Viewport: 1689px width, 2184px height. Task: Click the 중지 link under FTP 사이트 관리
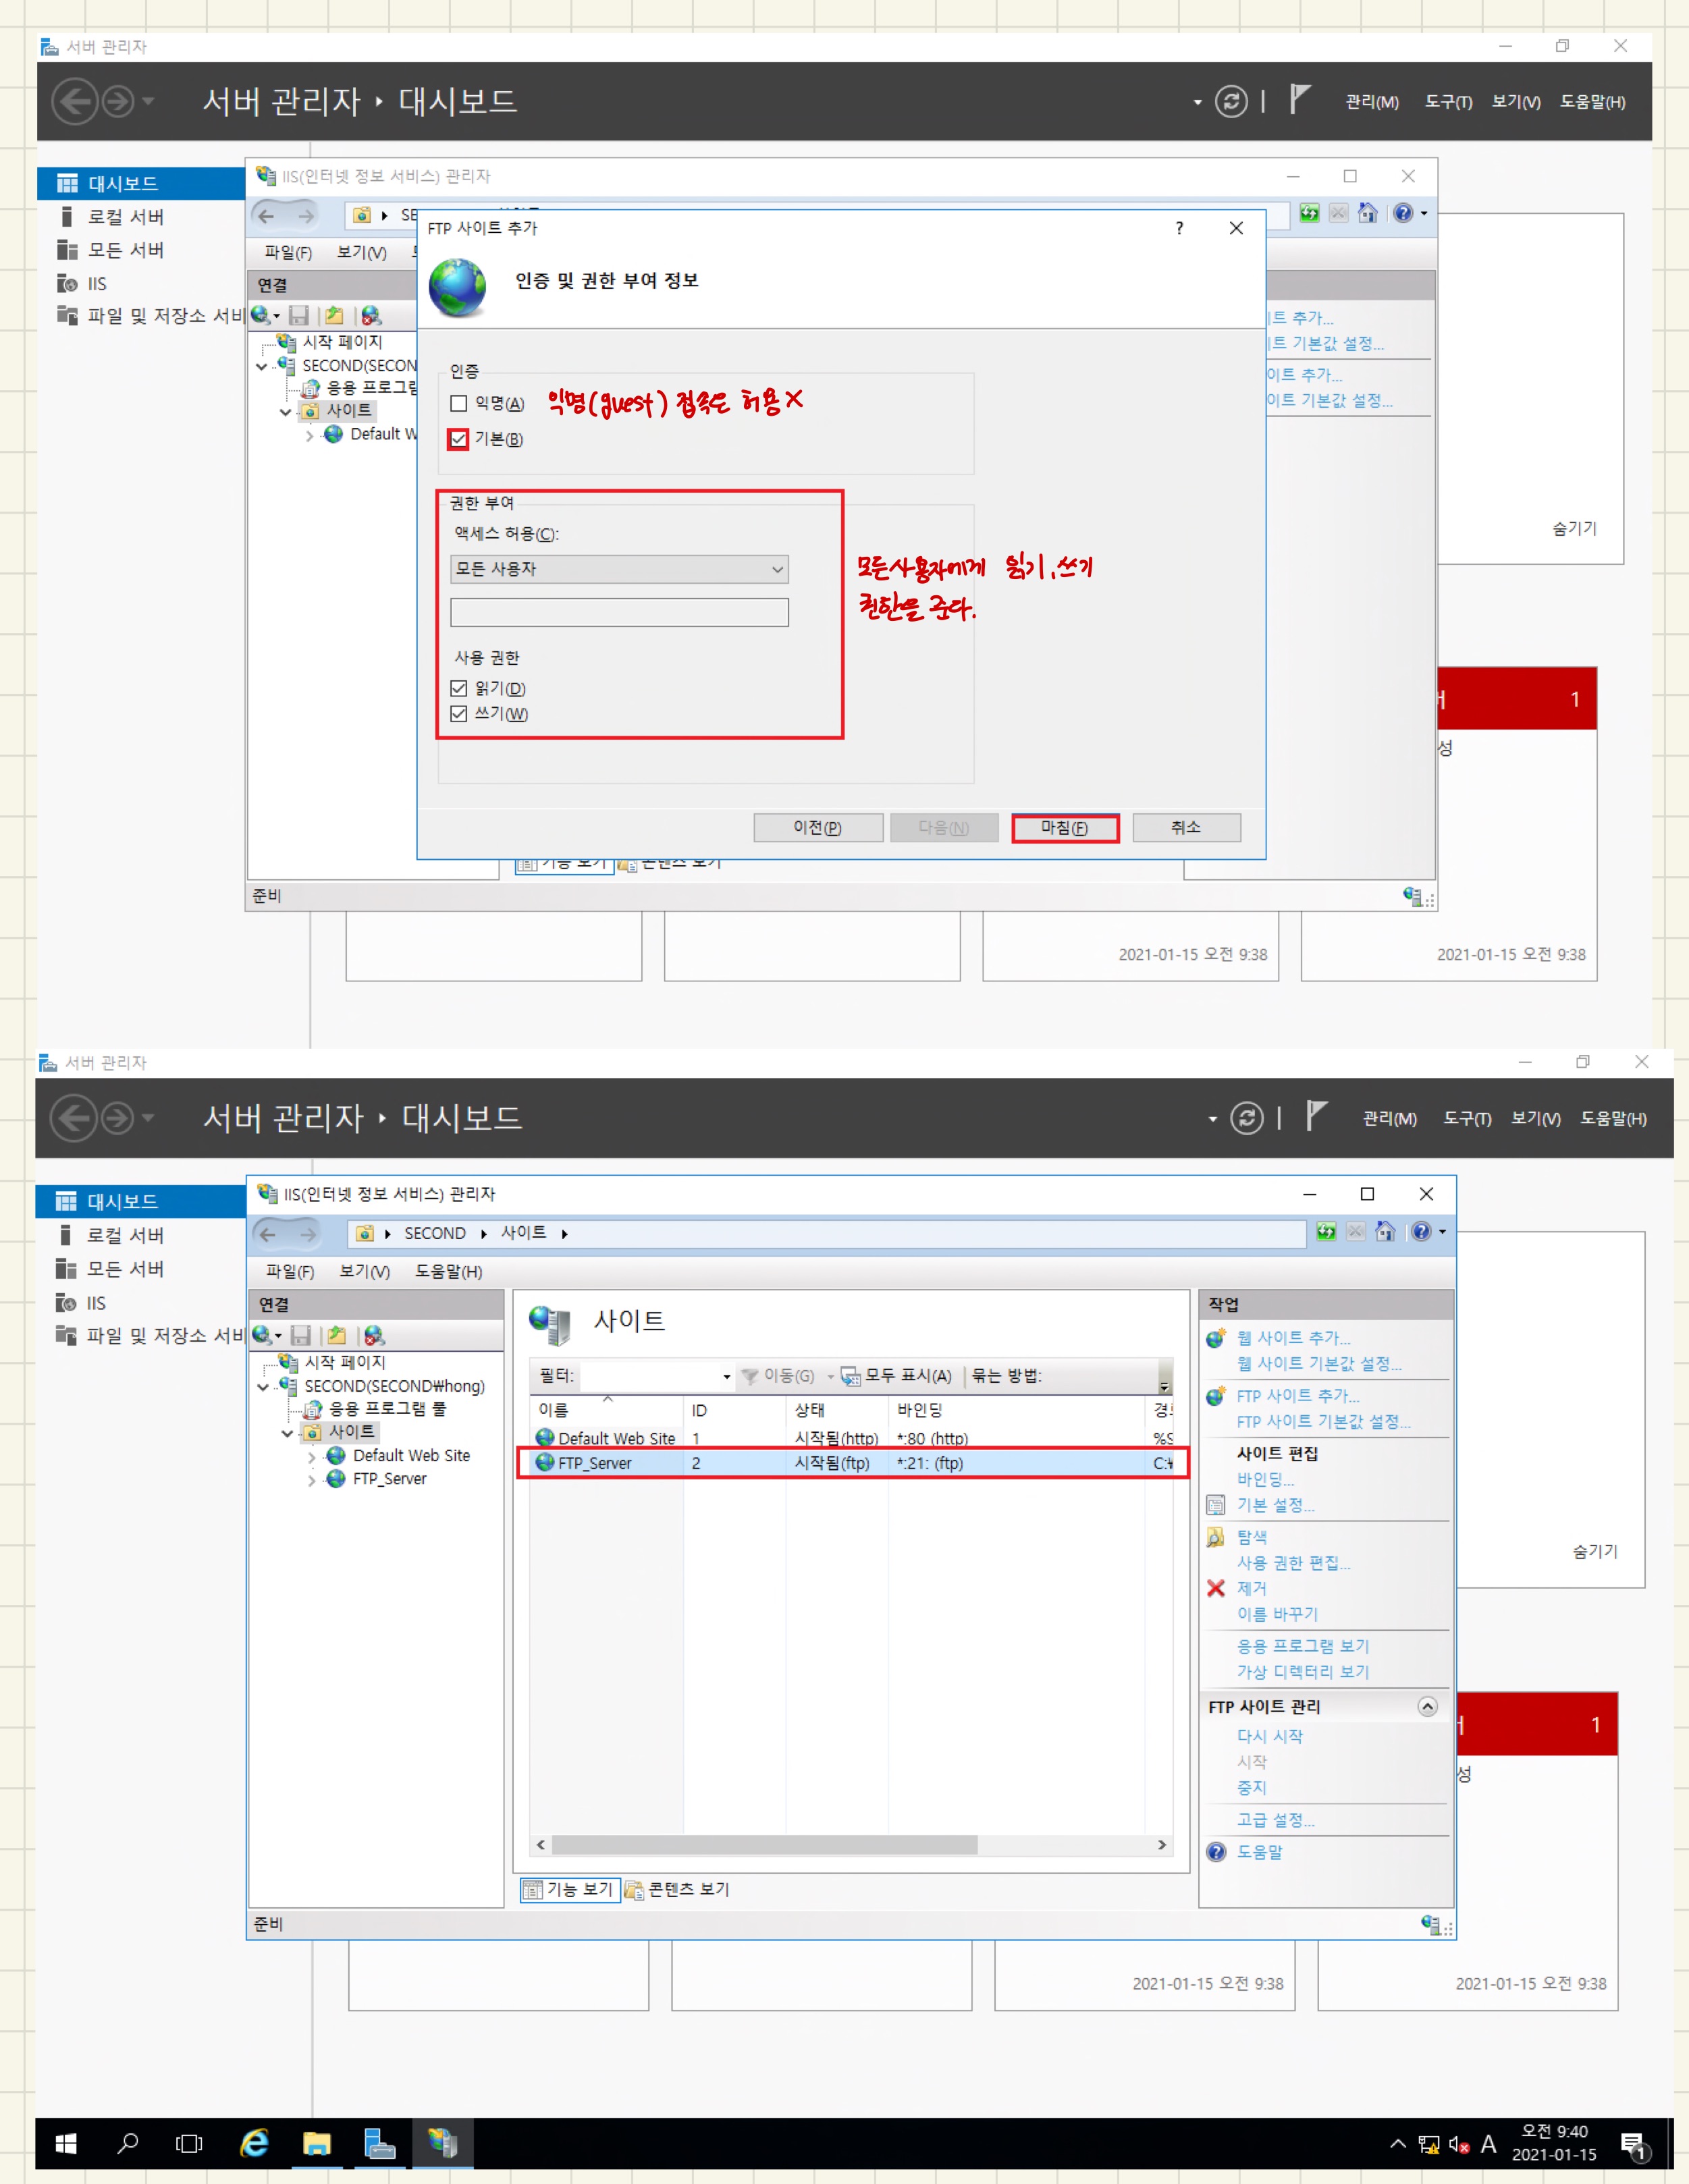[1252, 1788]
